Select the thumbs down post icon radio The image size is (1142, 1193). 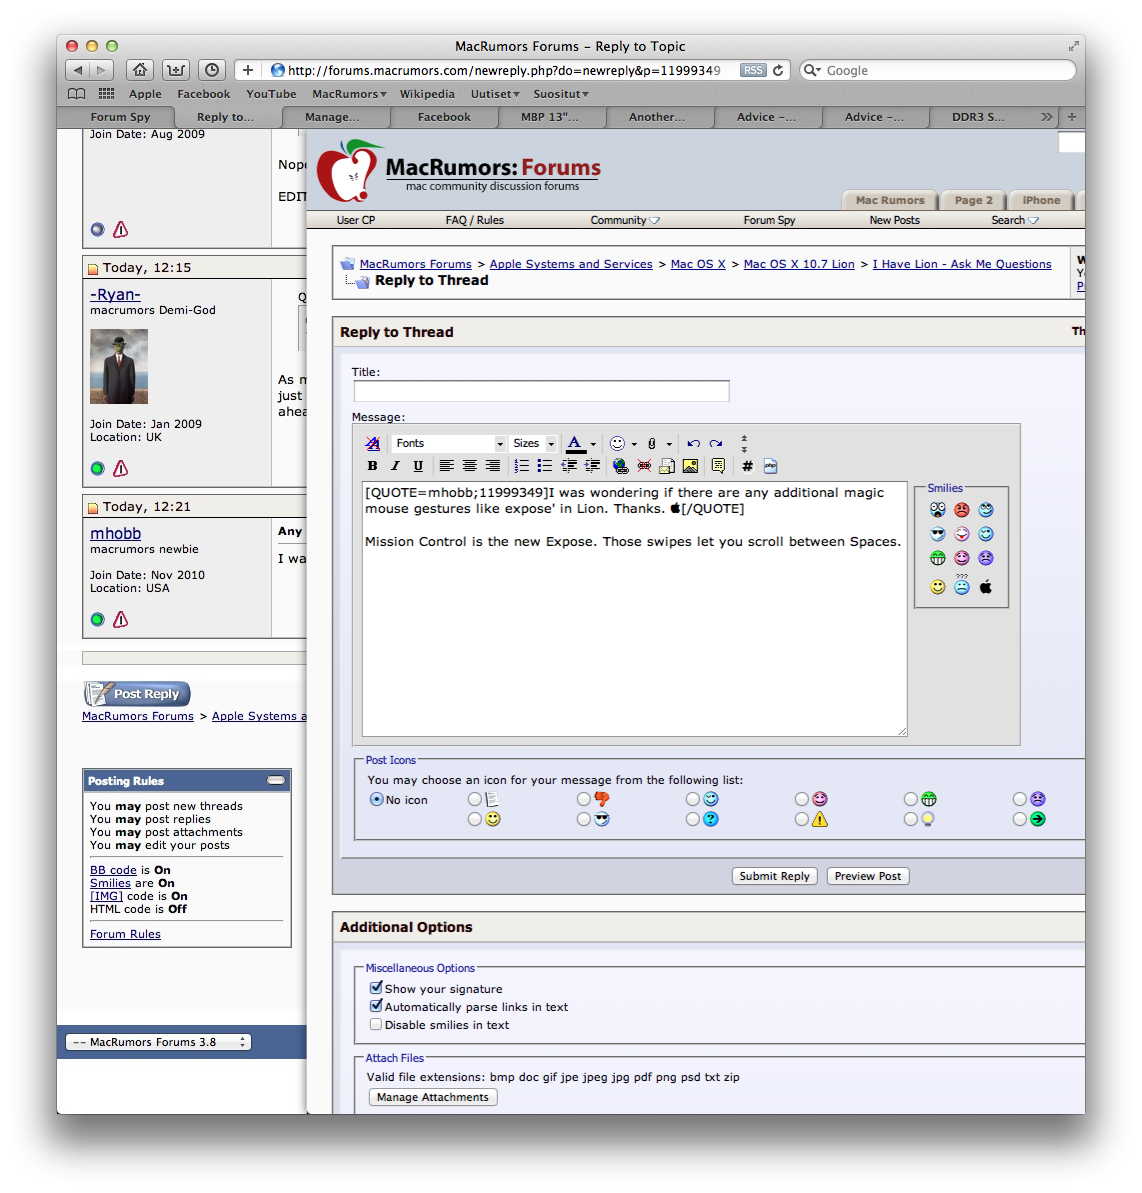click(584, 799)
